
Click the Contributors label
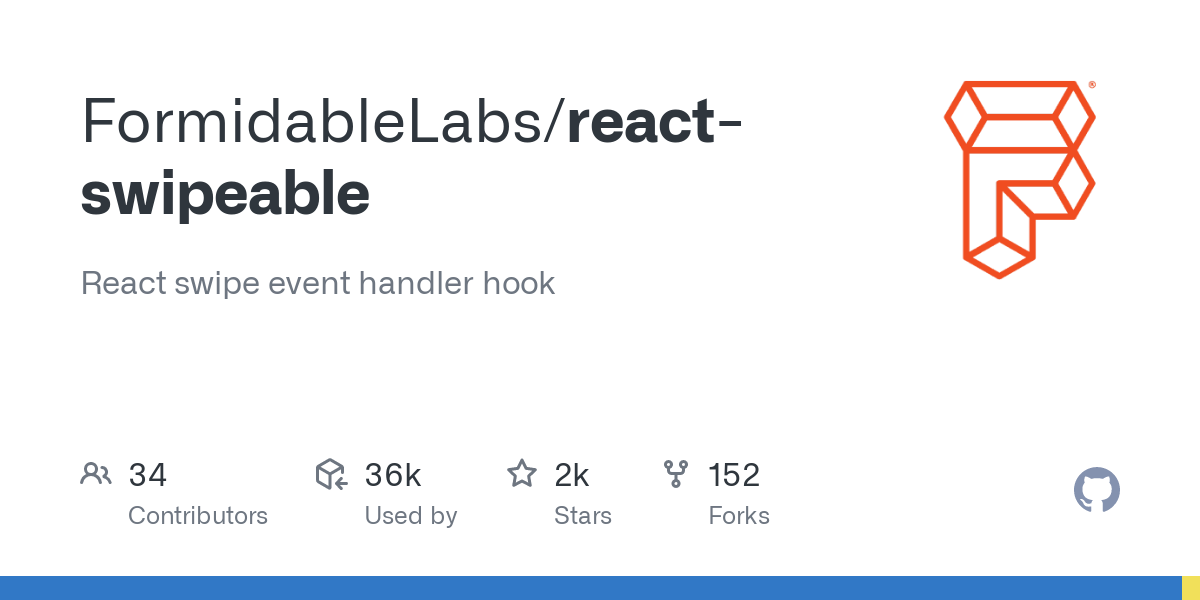coord(198,516)
